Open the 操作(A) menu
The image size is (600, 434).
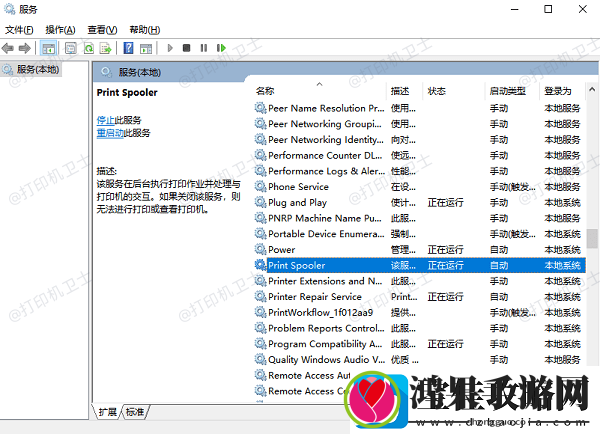pyautogui.click(x=60, y=30)
